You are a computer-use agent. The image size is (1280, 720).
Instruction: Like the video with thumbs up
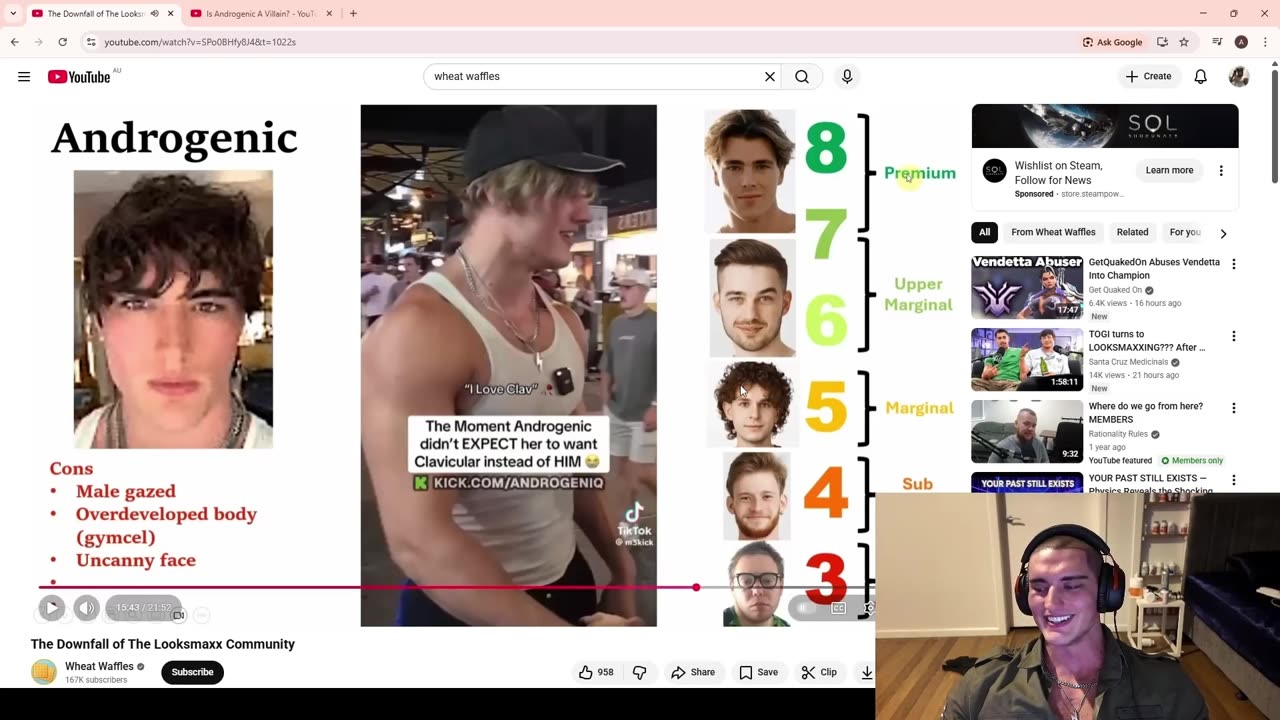(596, 672)
